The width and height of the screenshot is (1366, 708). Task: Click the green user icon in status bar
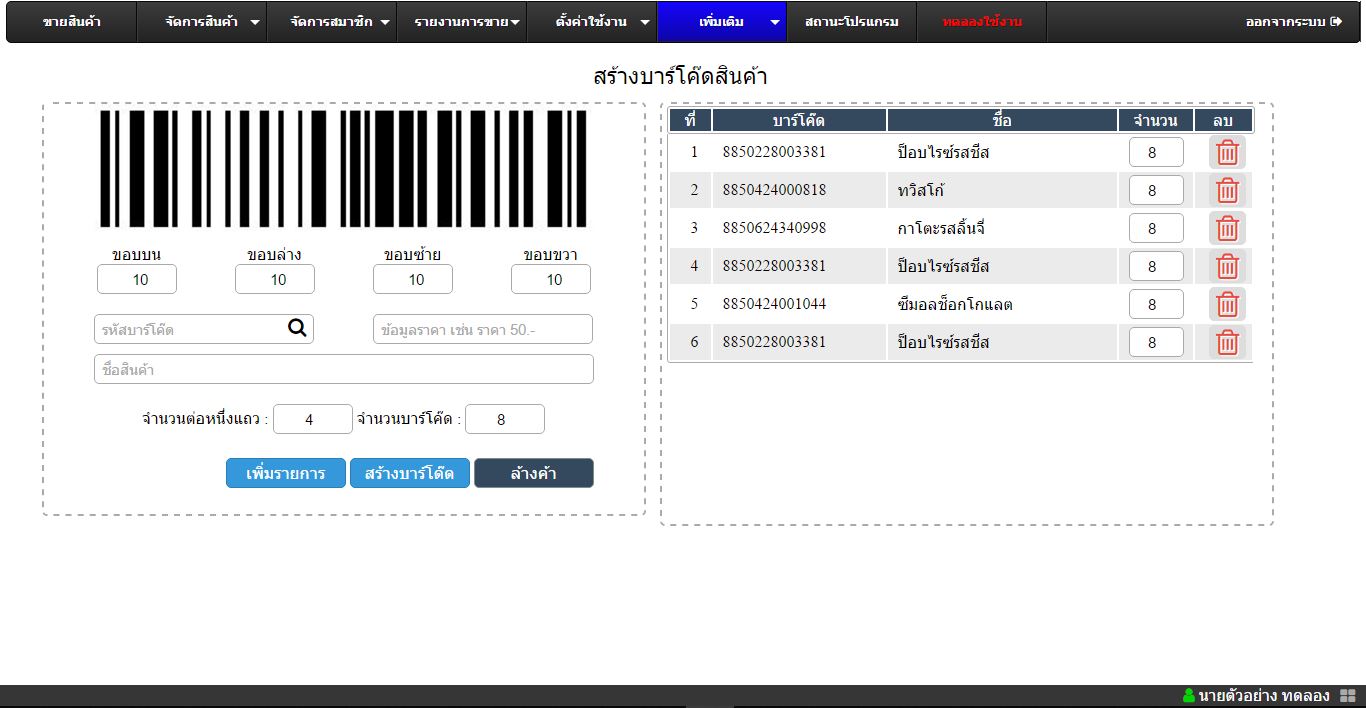(1189, 696)
